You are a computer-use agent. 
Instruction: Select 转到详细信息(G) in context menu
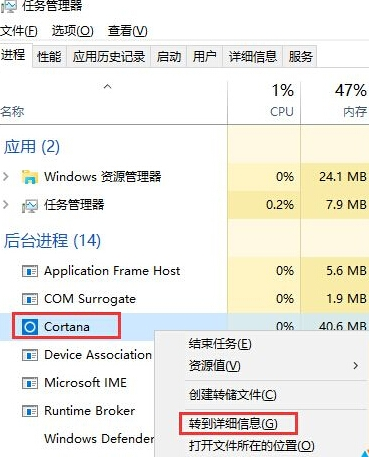[x=233, y=424]
